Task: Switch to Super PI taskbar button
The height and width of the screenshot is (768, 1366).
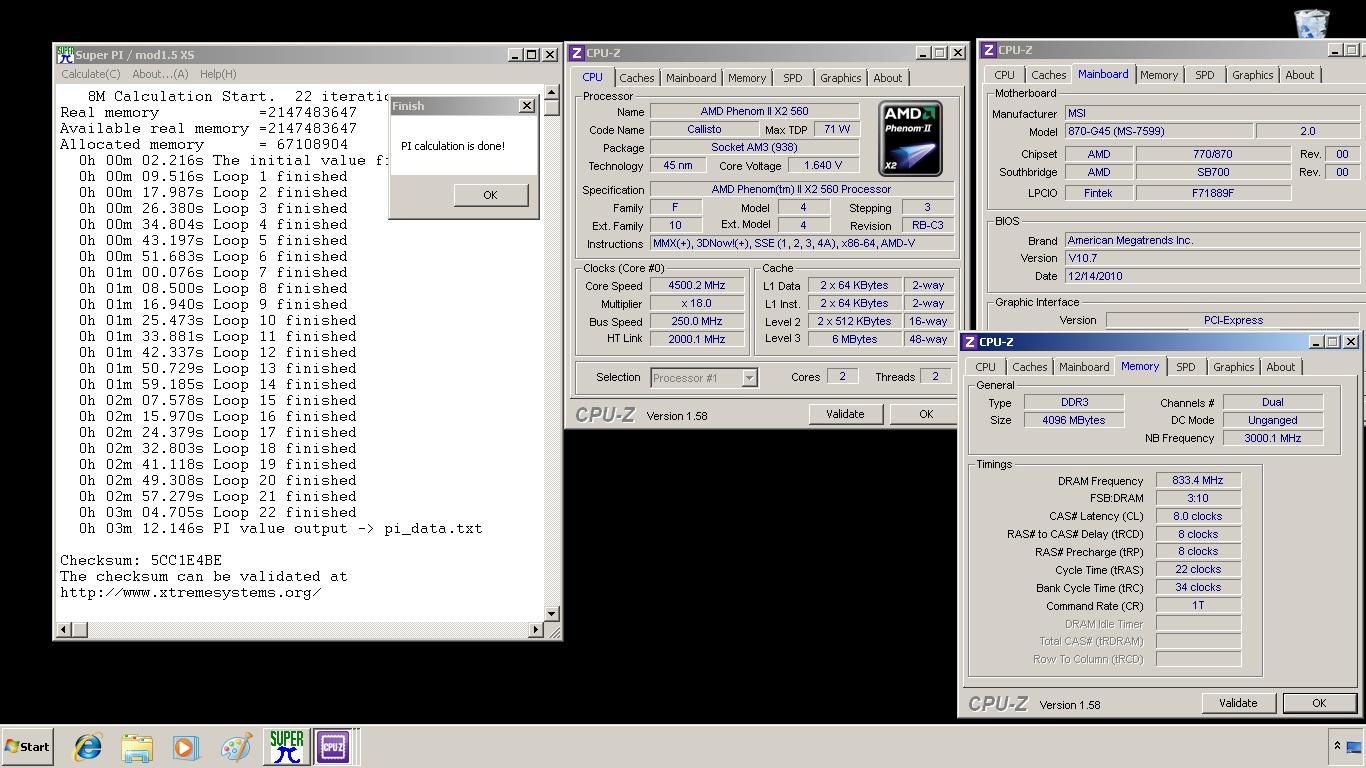Action: pos(286,747)
